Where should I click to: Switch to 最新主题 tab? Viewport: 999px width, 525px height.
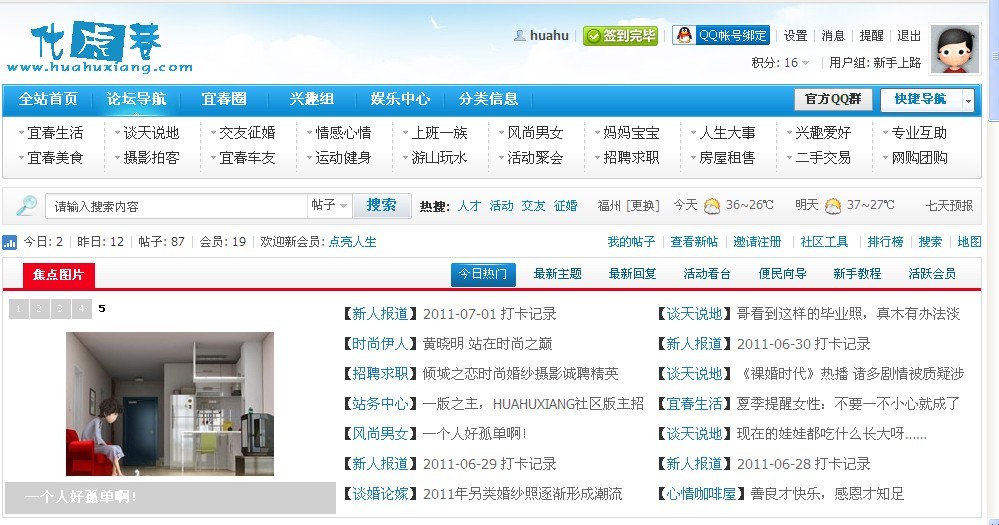pyautogui.click(x=557, y=274)
